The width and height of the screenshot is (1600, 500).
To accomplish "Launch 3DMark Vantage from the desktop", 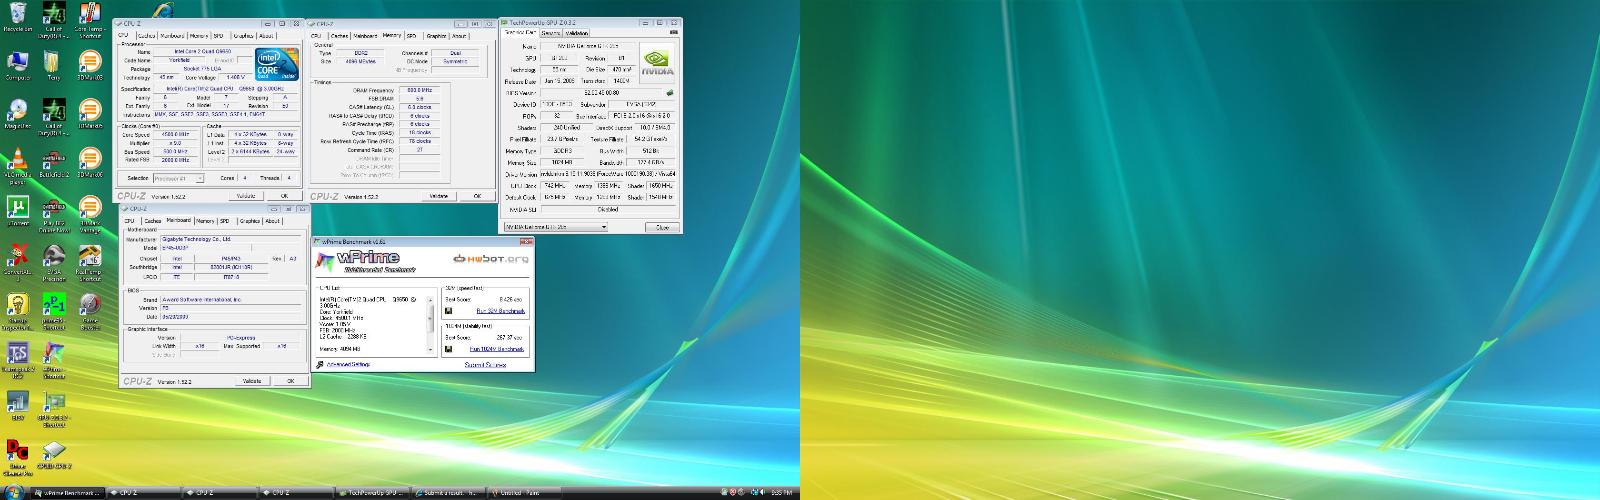I will (89, 215).
